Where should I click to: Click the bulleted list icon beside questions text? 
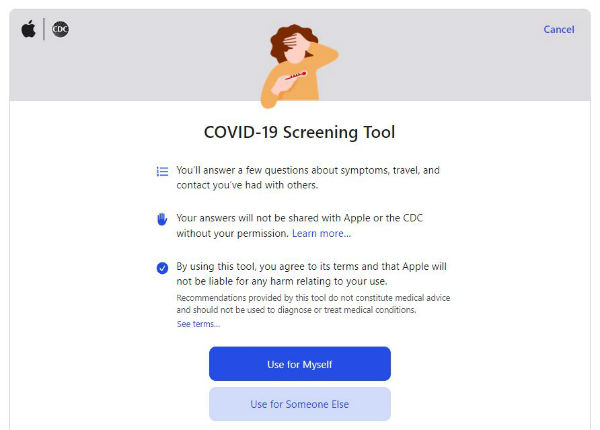tap(162, 171)
